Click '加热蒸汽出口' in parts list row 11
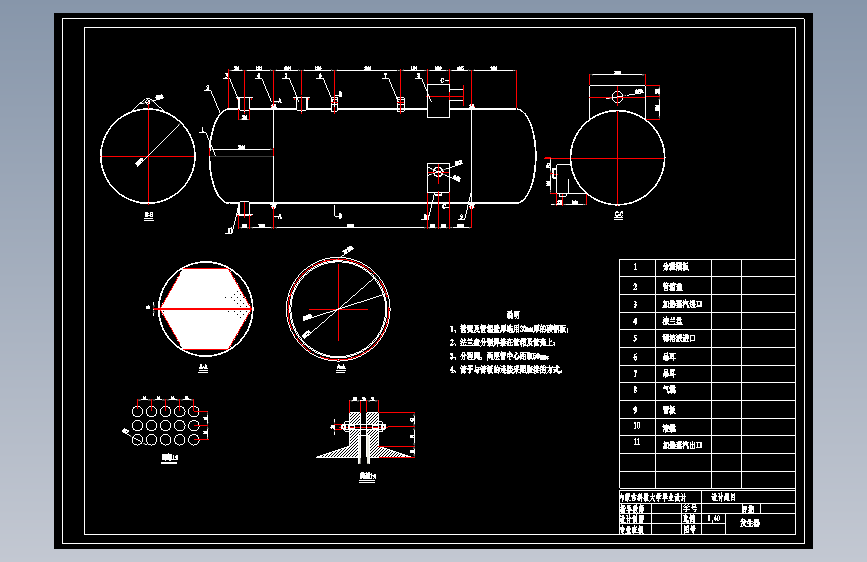This screenshot has width=867, height=562. tap(682, 445)
